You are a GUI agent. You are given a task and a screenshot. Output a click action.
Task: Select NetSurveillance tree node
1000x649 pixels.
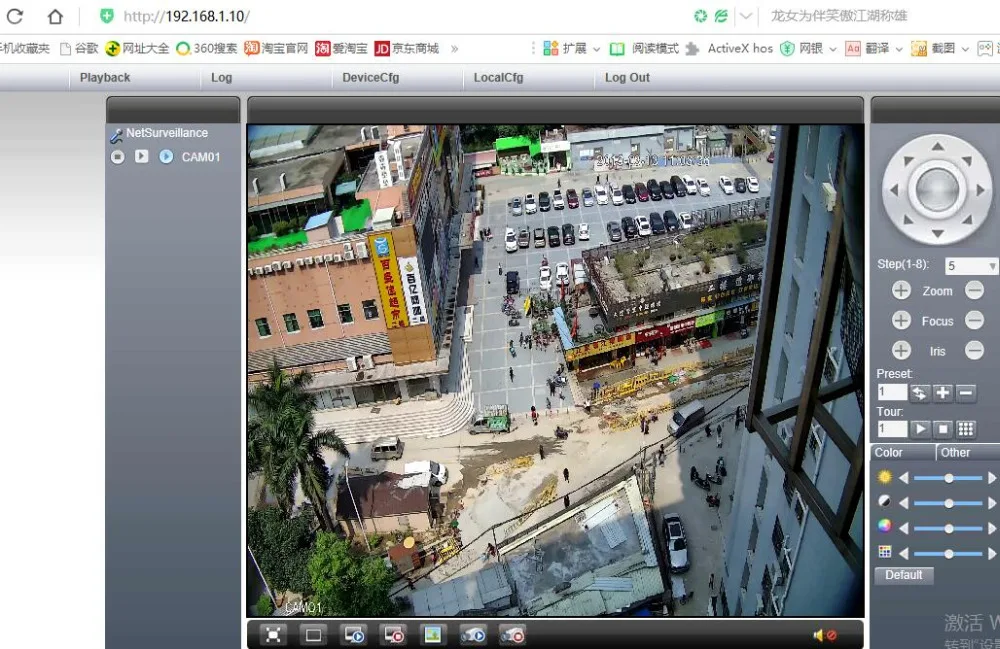coord(166,133)
